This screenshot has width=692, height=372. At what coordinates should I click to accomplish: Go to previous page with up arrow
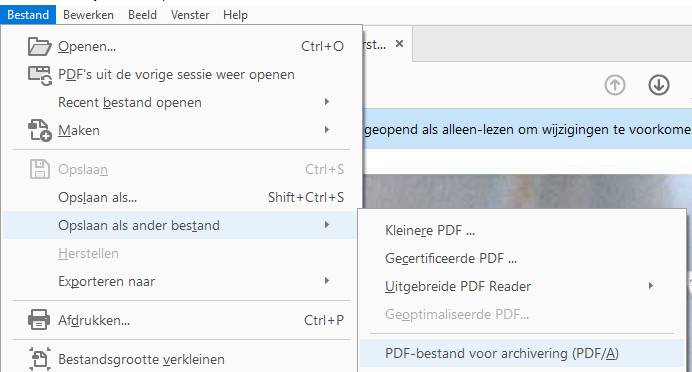coord(615,85)
